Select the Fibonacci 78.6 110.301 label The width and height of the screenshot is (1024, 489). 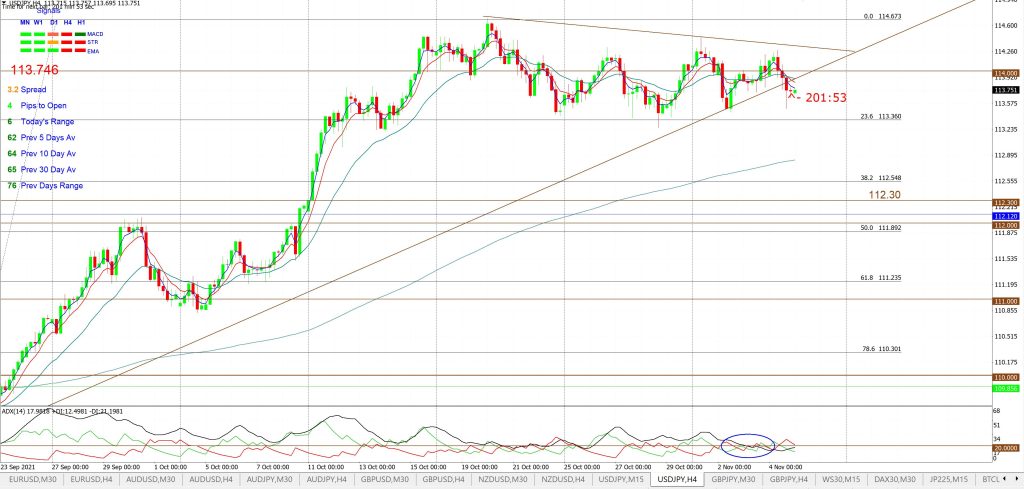tap(881, 349)
